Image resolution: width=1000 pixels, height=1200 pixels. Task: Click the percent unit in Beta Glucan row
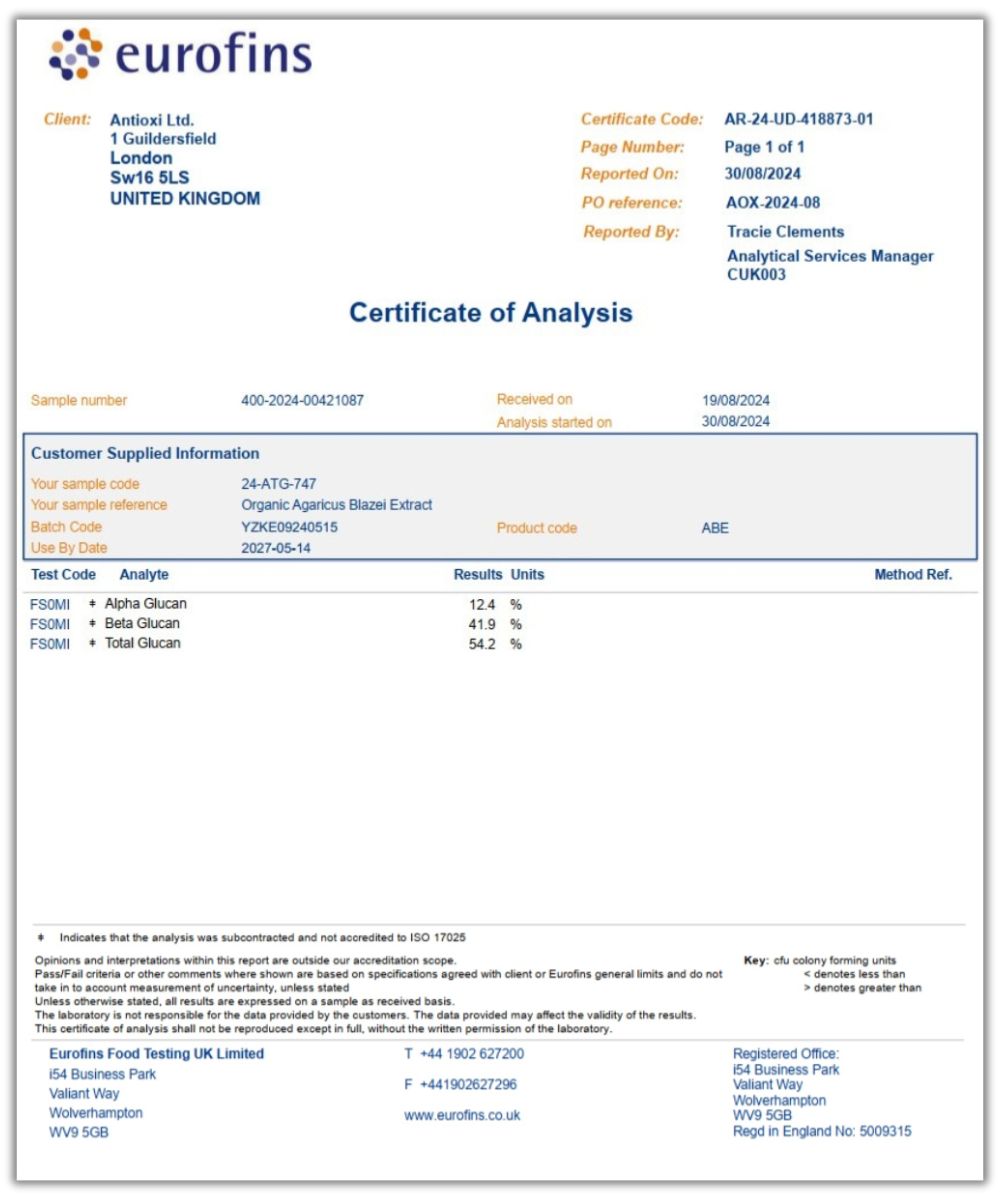(517, 625)
